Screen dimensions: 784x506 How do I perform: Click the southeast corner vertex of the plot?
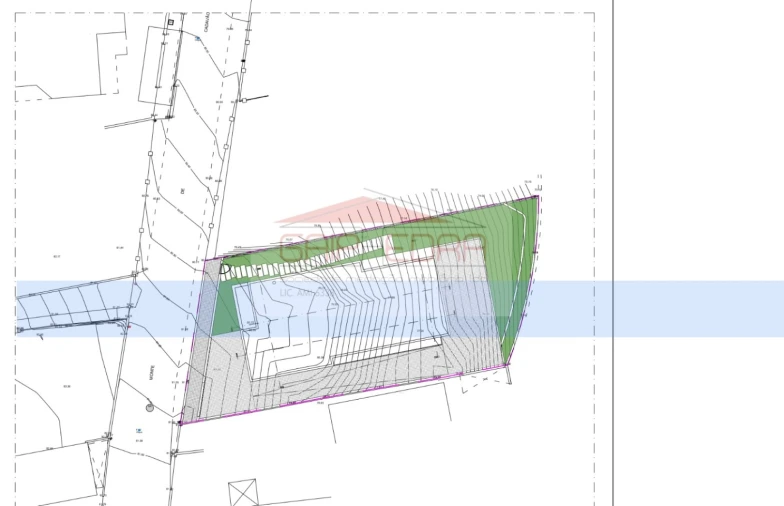(507, 365)
